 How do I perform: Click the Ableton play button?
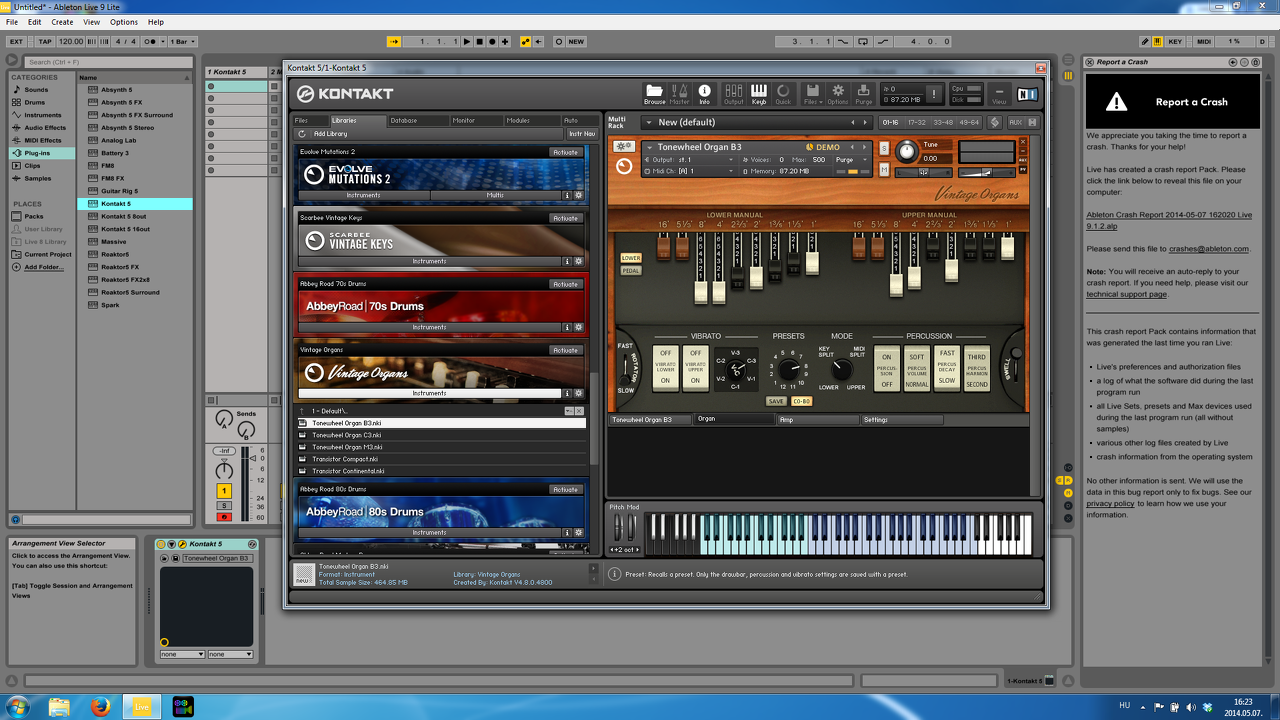pyautogui.click(x=467, y=42)
